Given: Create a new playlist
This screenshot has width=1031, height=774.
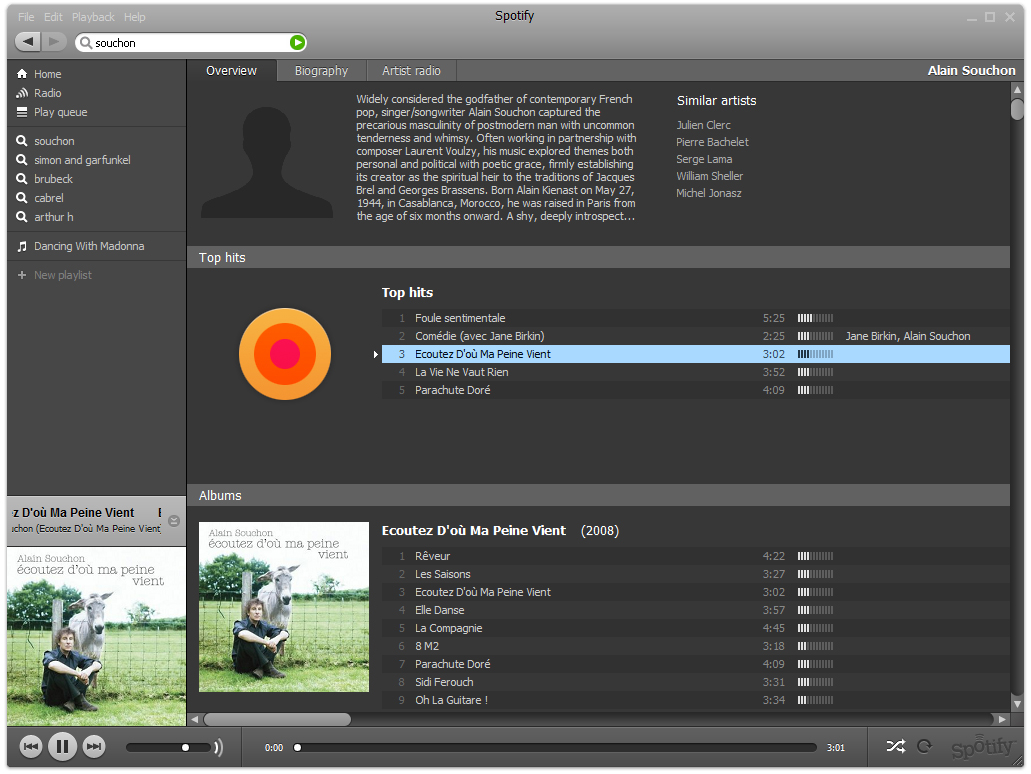Looking at the screenshot, I should click(62, 275).
